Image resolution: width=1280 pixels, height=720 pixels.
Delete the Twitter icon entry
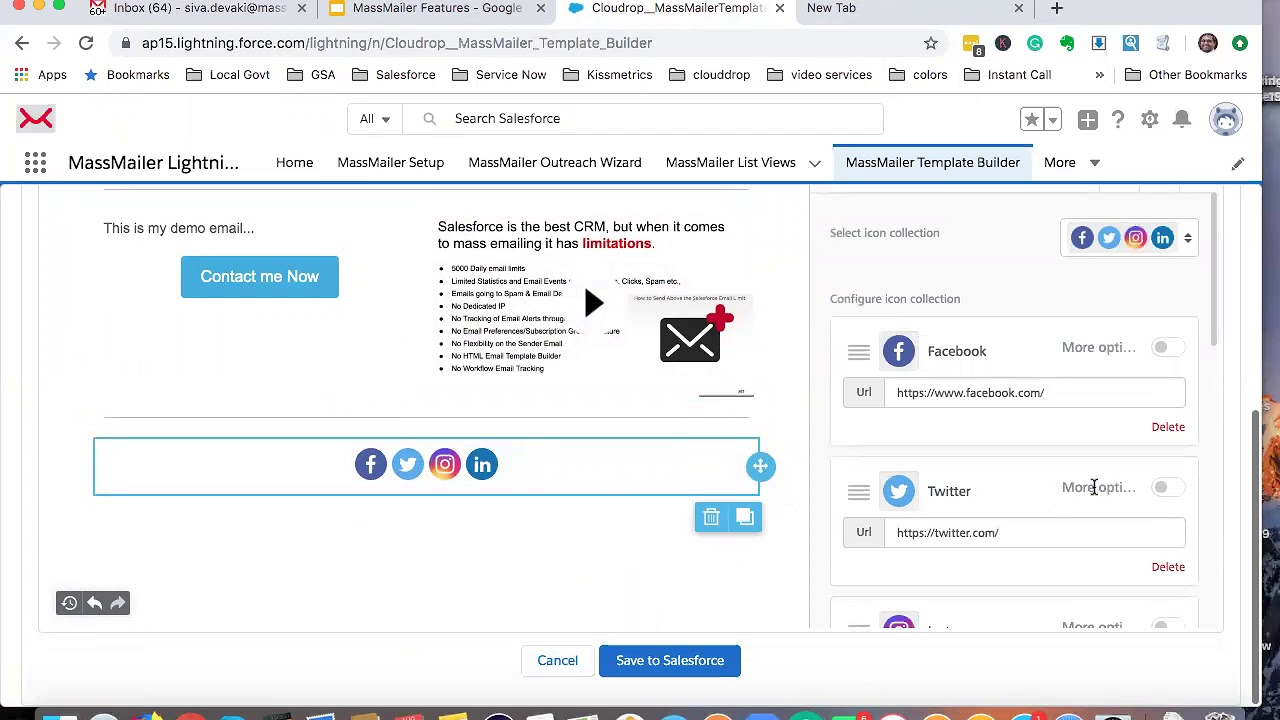tap(1168, 567)
